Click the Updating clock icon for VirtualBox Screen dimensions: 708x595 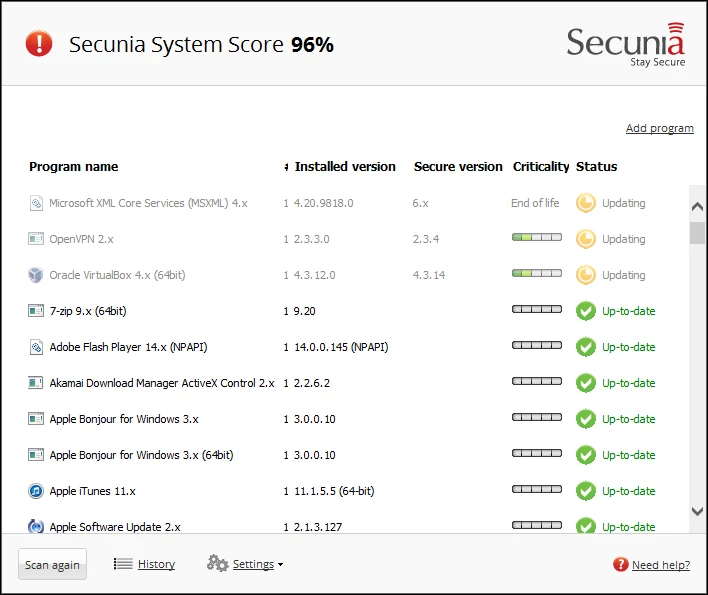[586, 275]
